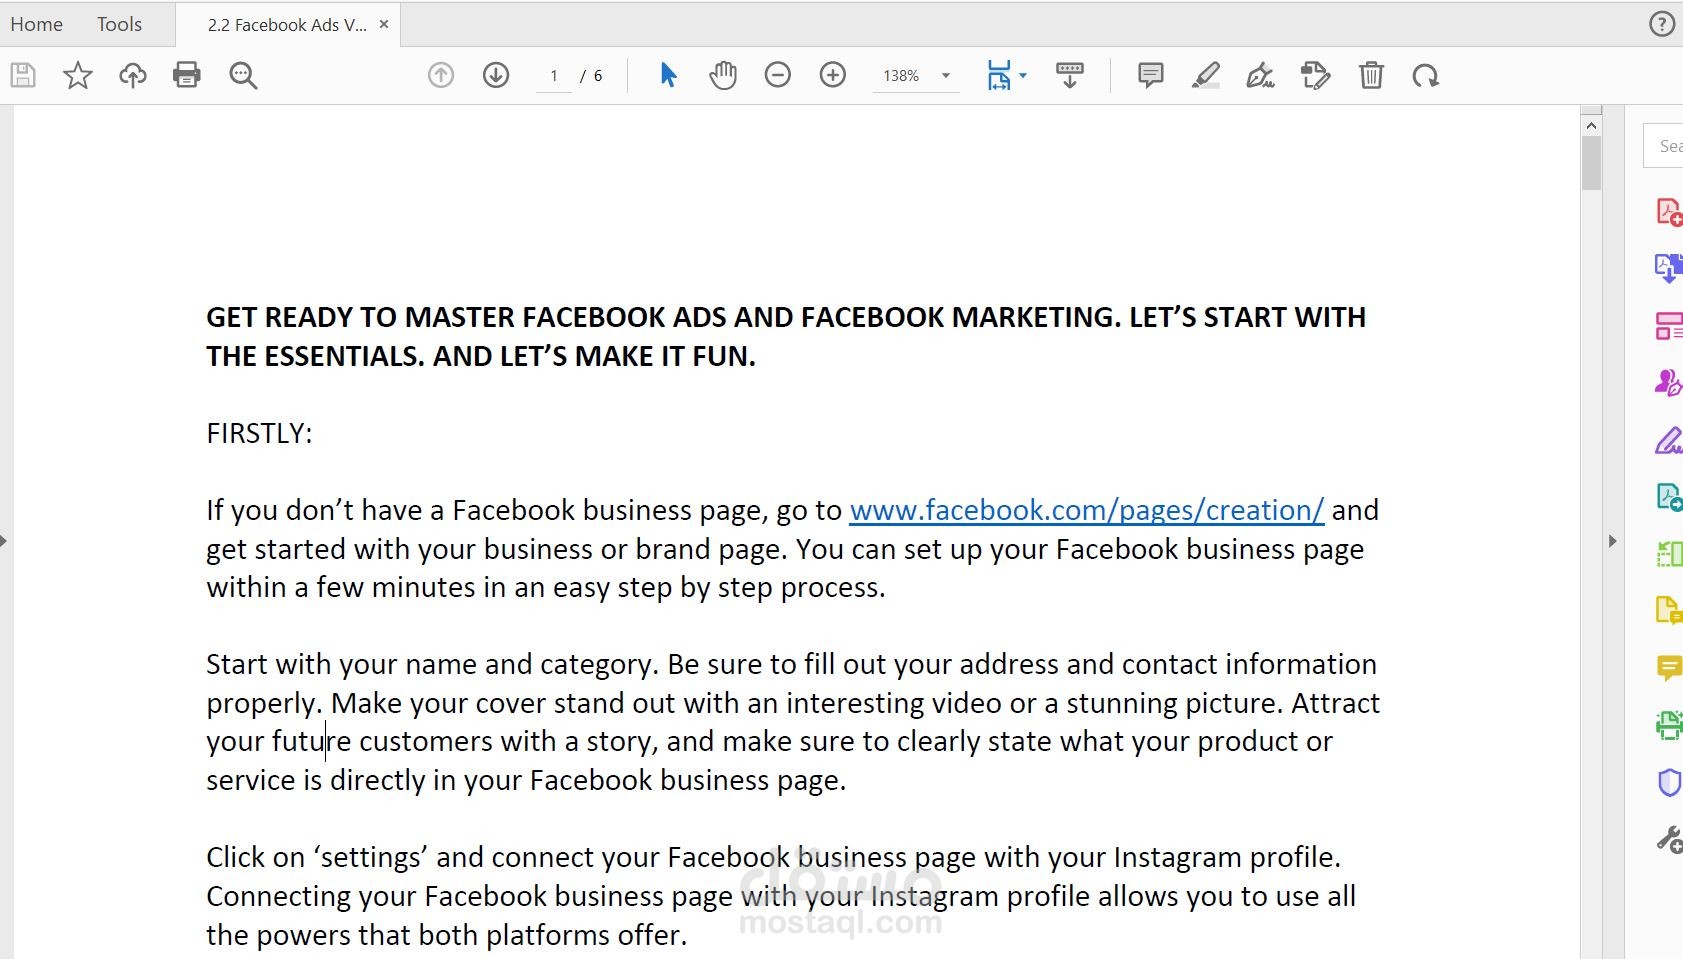
Task: Open the green Organize Pages tool
Action: (1669, 554)
